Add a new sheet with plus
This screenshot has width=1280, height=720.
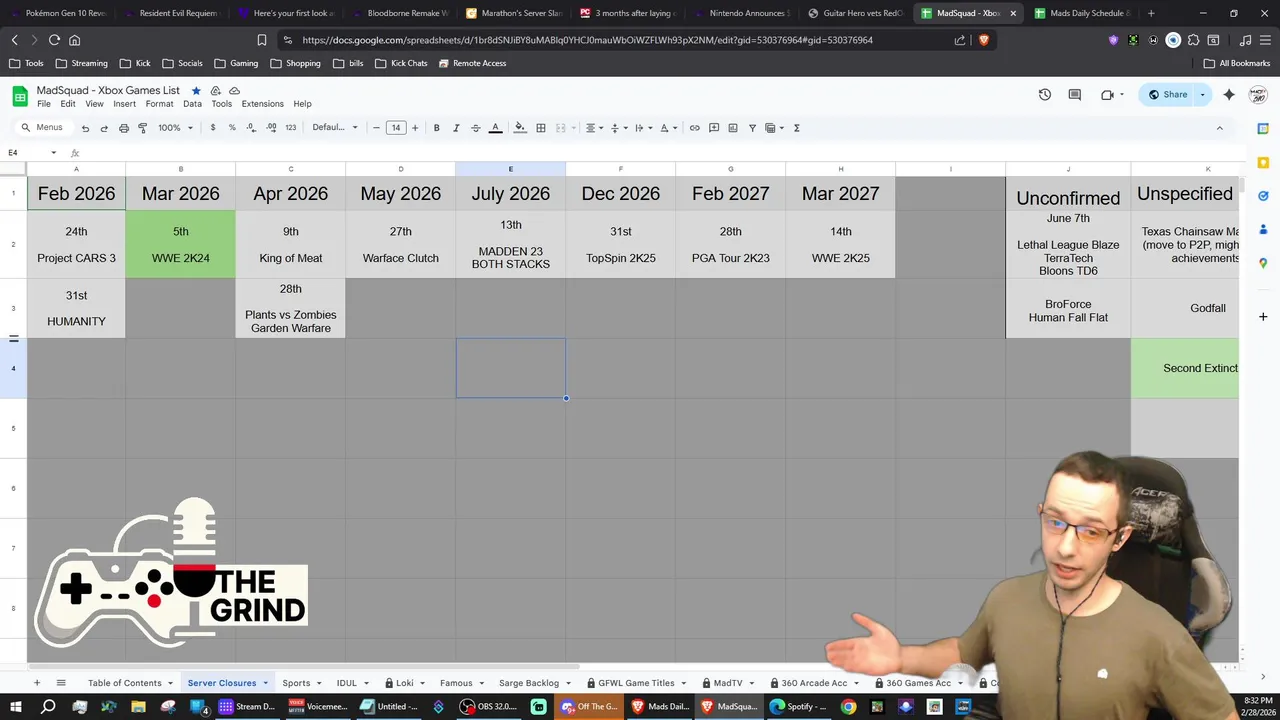(x=37, y=683)
